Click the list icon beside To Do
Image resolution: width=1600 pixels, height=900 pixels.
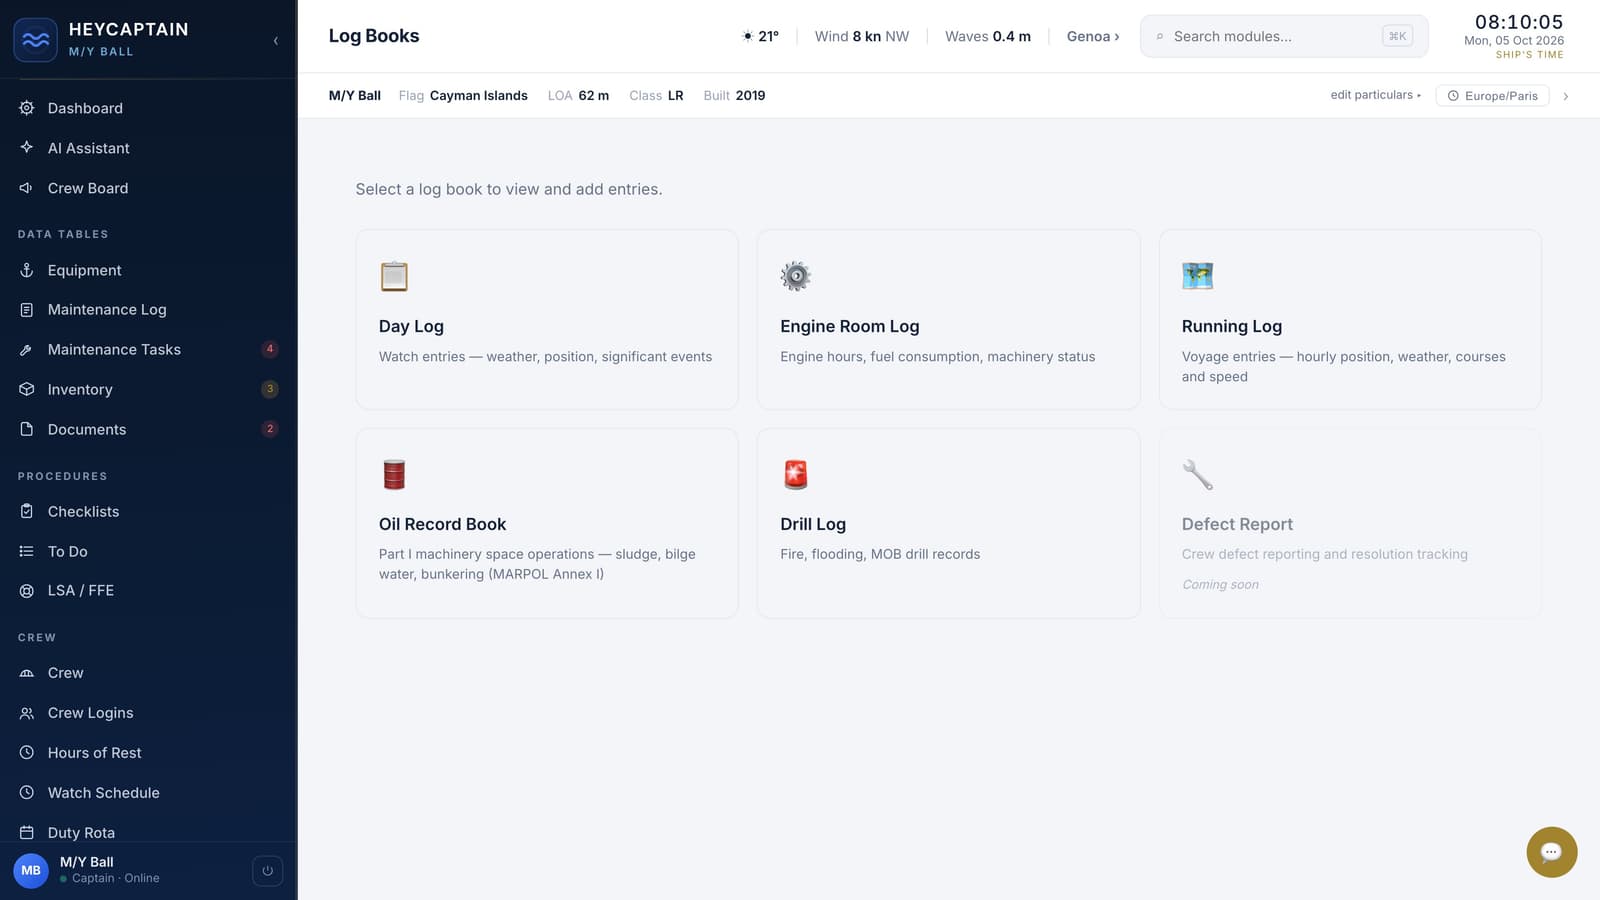pyautogui.click(x=27, y=551)
